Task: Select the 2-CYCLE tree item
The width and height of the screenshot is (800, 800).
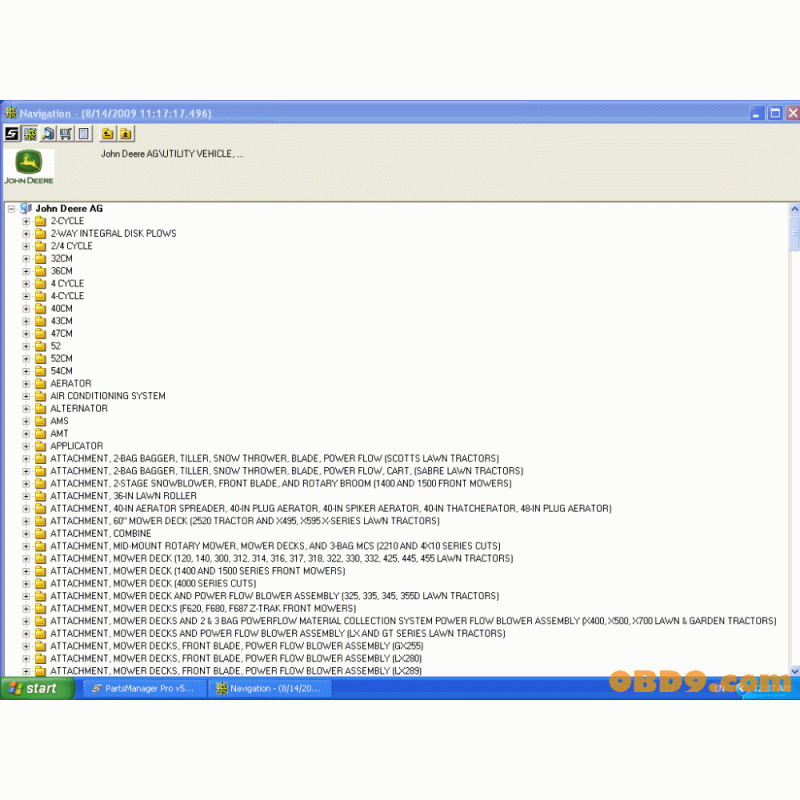Action: click(x=67, y=221)
